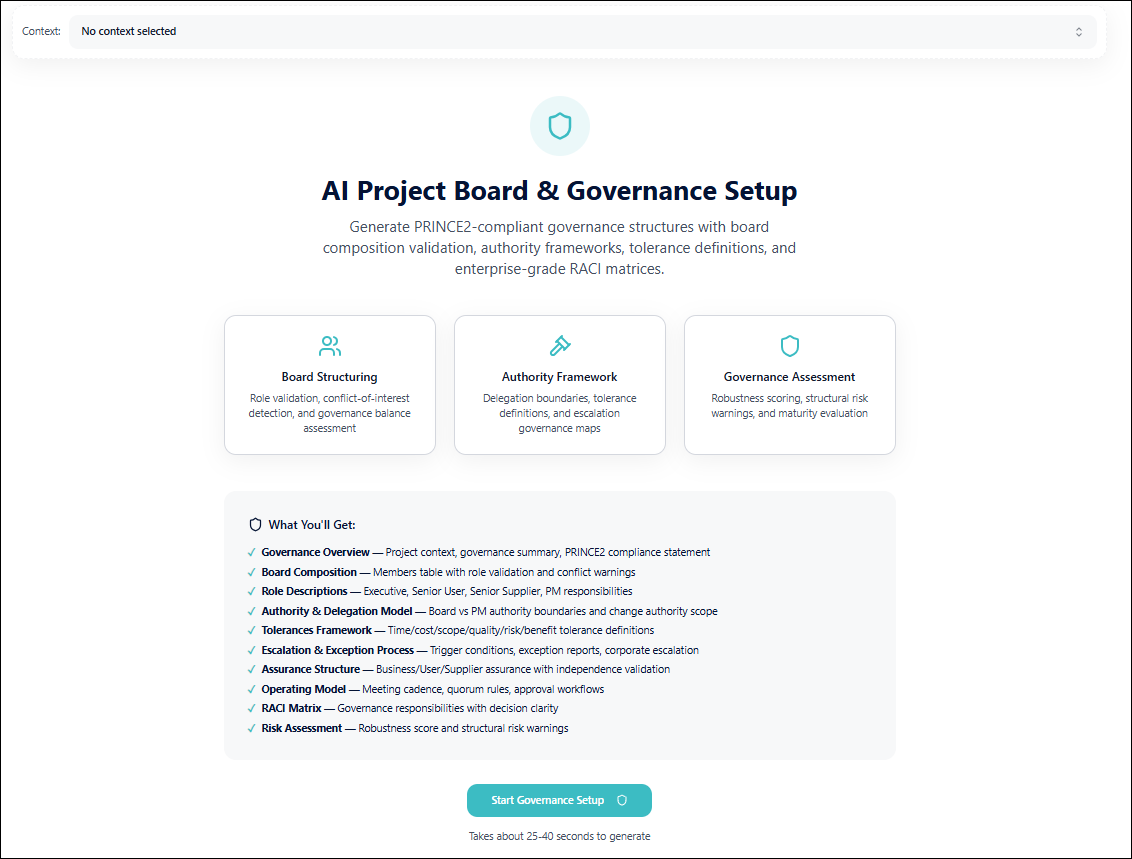The width and height of the screenshot is (1132, 859).
Task: Click Authority & Delegation Model list item text
Action: (489, 611)
